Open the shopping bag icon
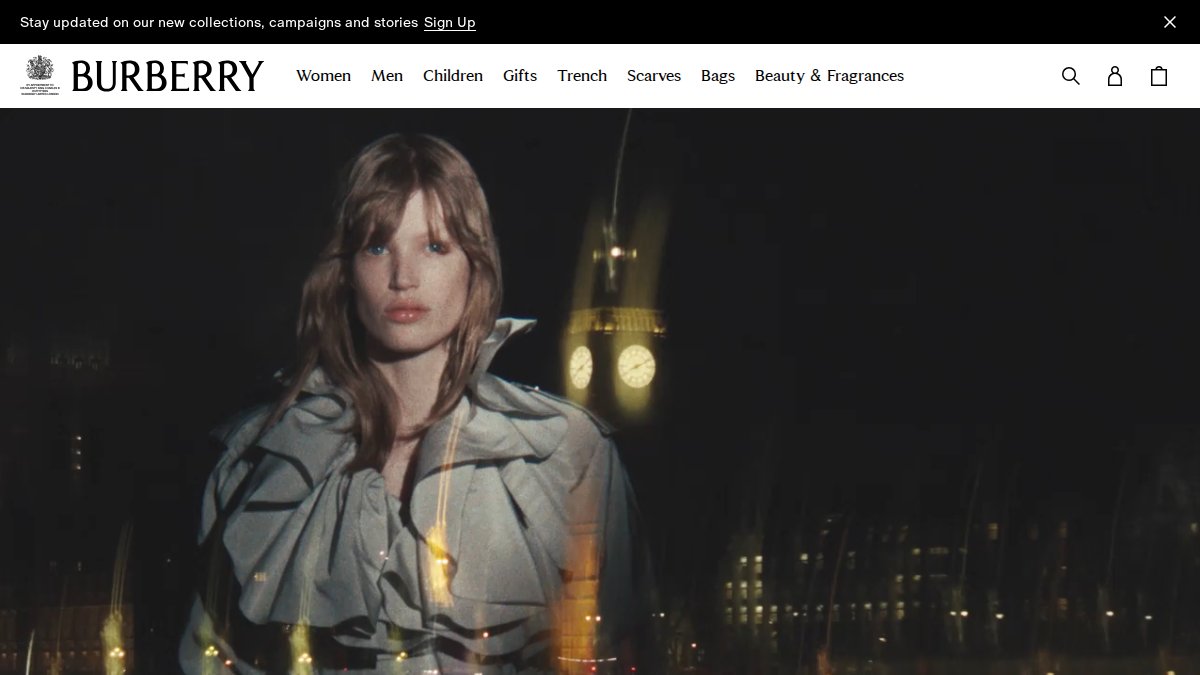1200x675 pixels. (1159, 76)
